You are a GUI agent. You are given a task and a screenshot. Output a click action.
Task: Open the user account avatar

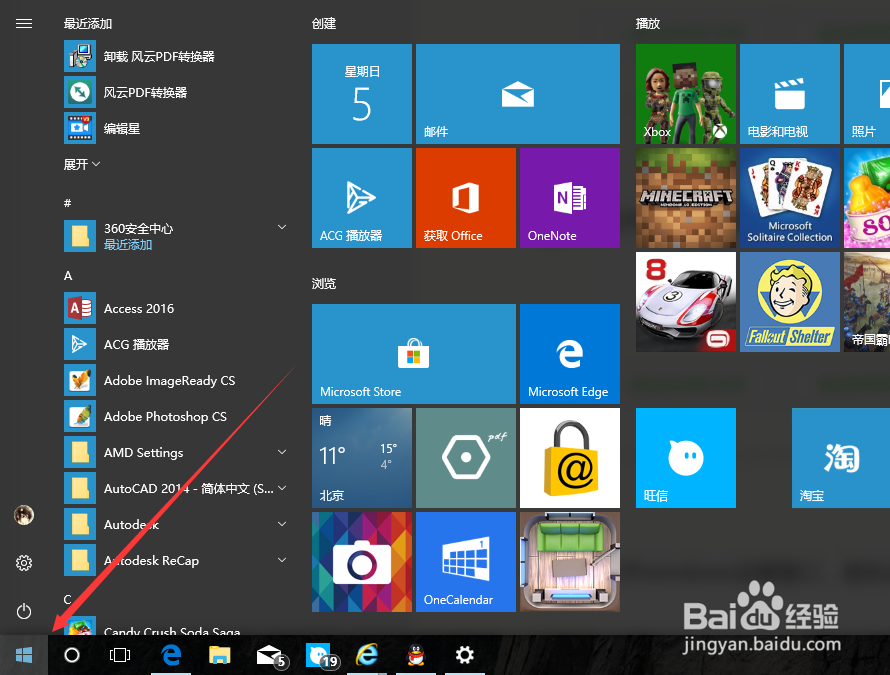click(24, 515)
